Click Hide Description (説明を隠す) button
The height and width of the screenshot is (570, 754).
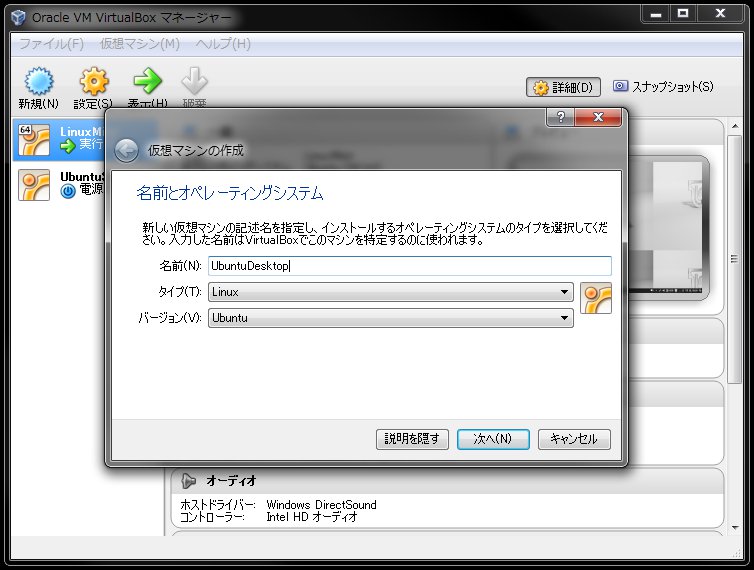click(412, 439)
